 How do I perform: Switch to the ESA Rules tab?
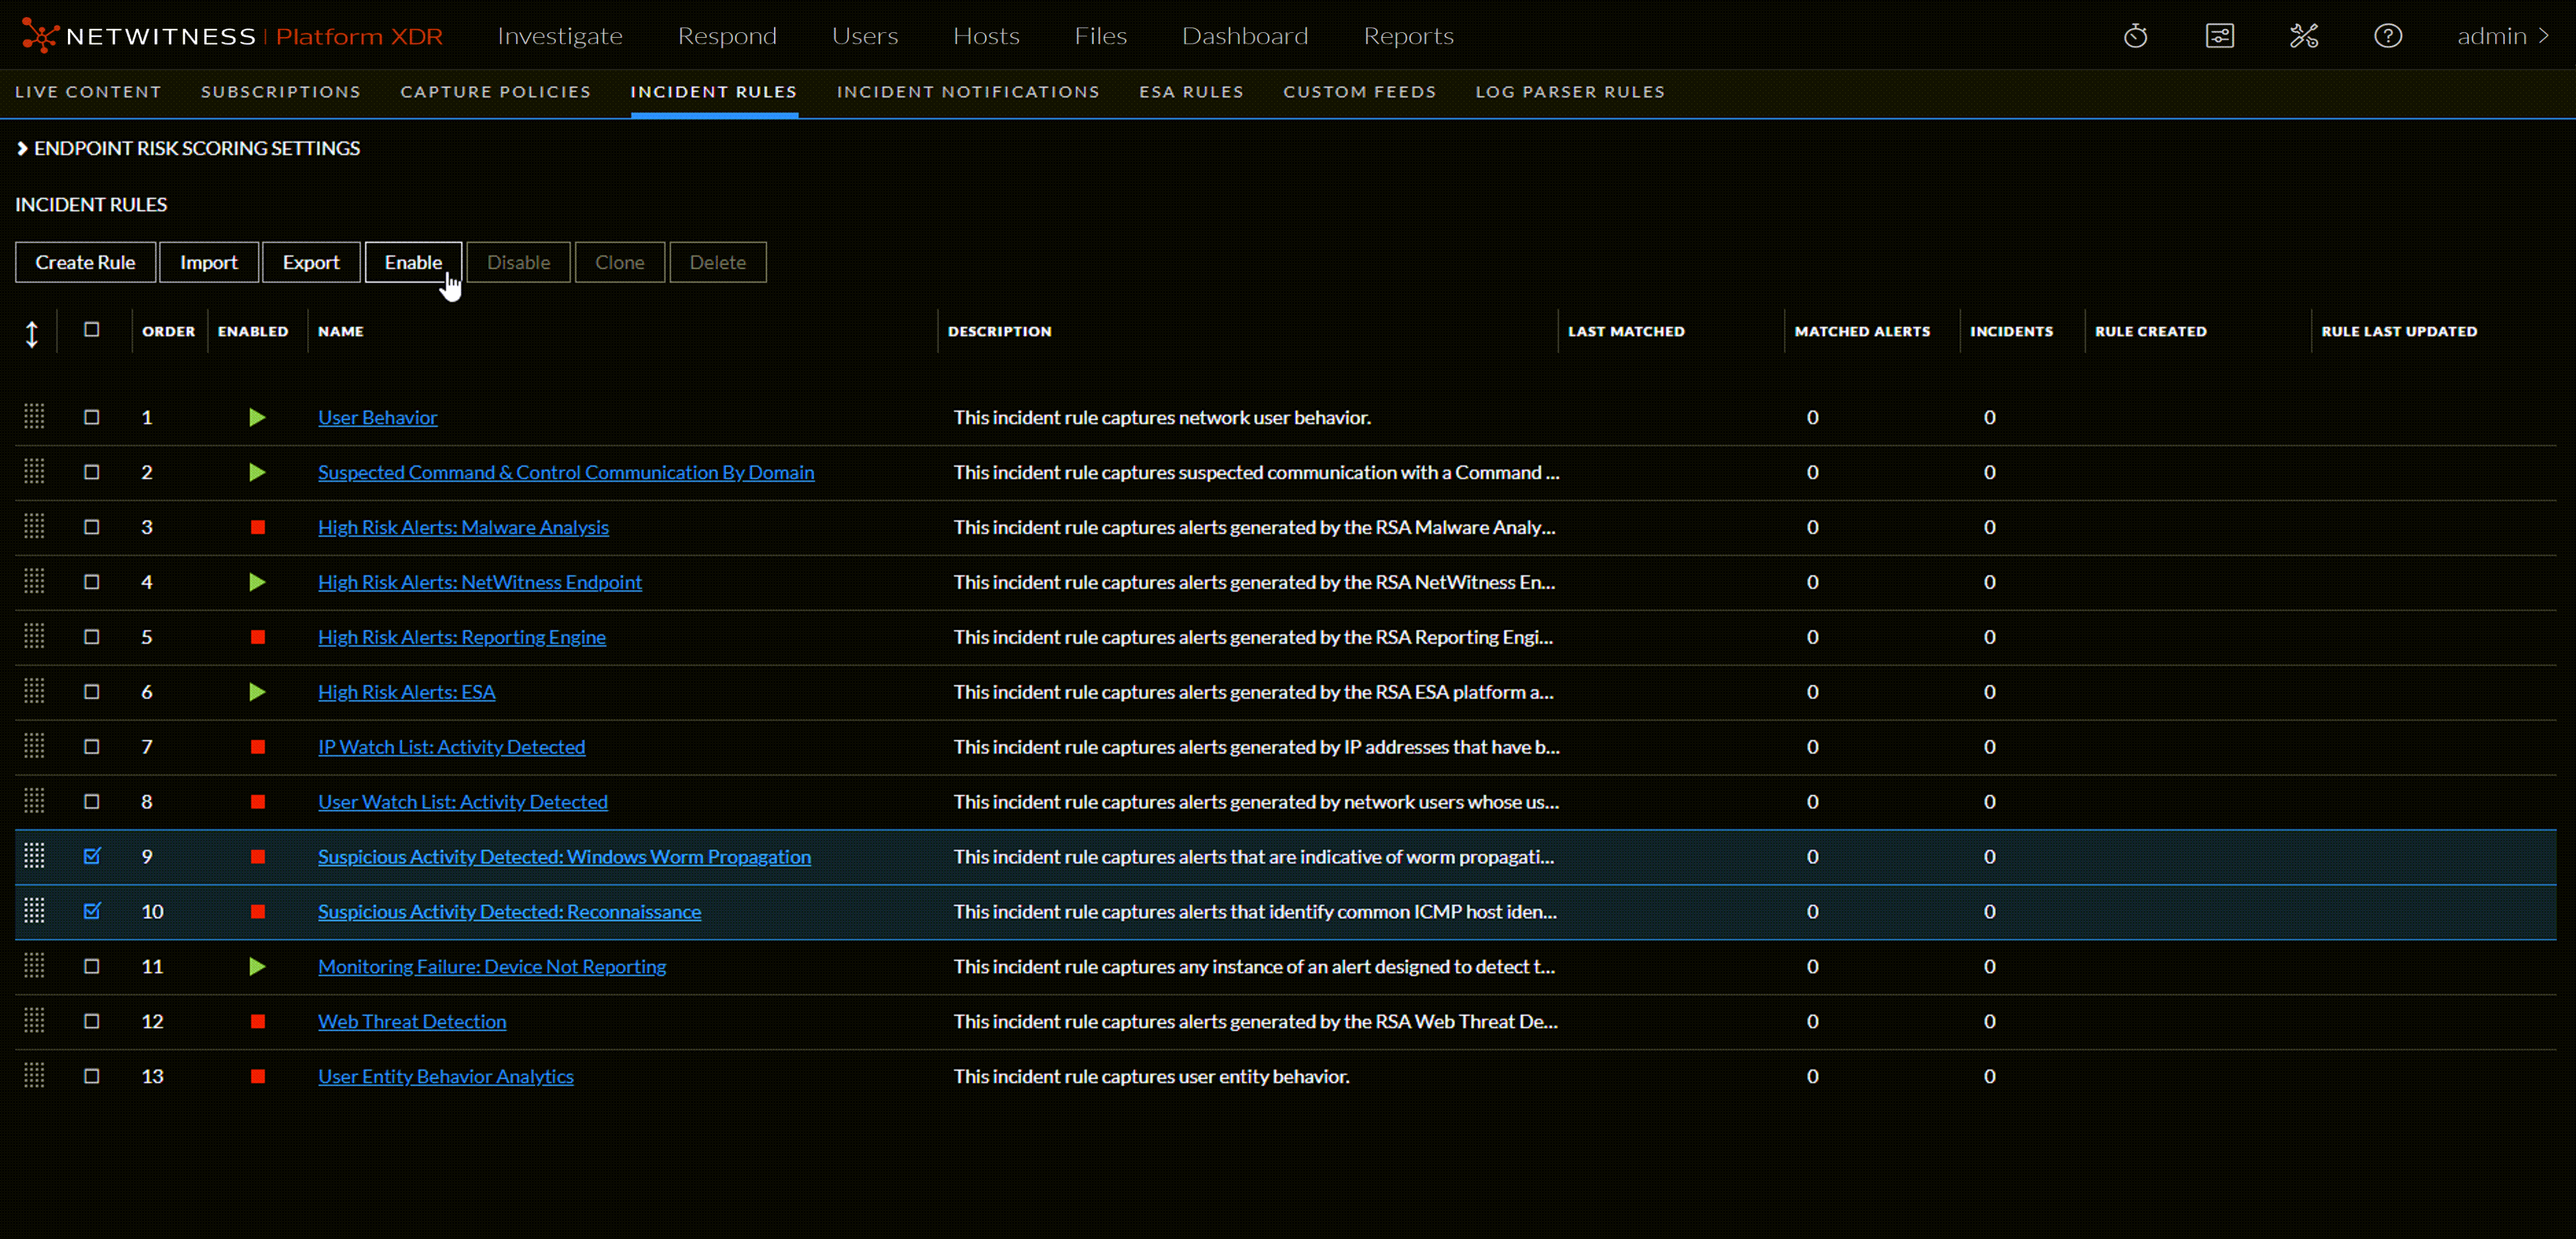(1190, 92)
